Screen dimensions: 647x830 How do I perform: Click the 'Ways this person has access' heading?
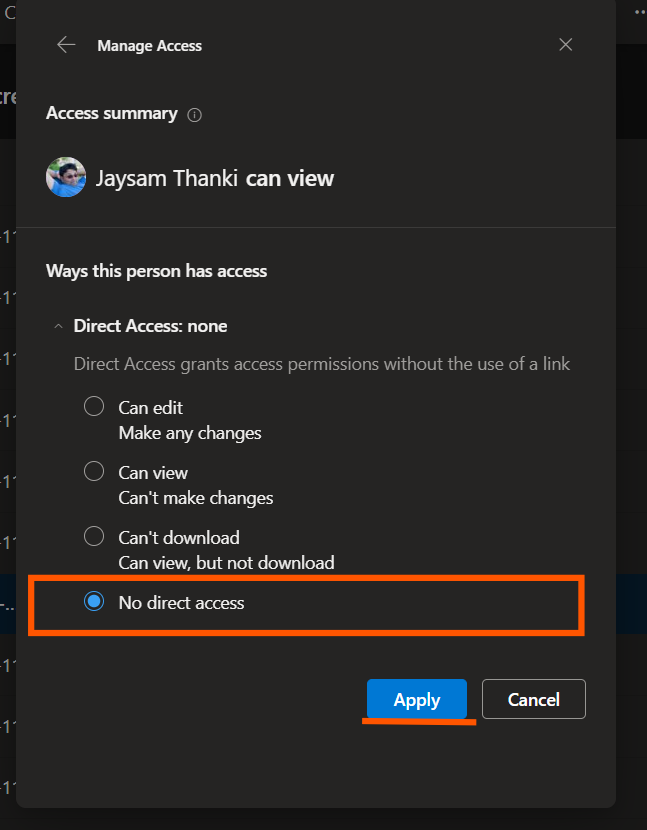(156, 271)
